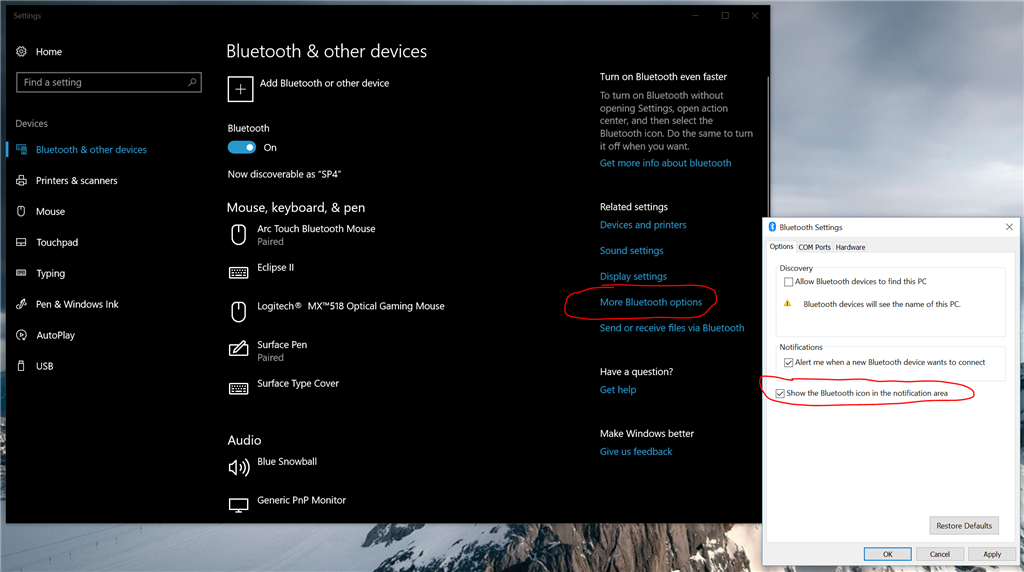1024x572 pixels.
Task: Uncheck Alert me when new Bluetooth device connects
Action: pos(788,362)
